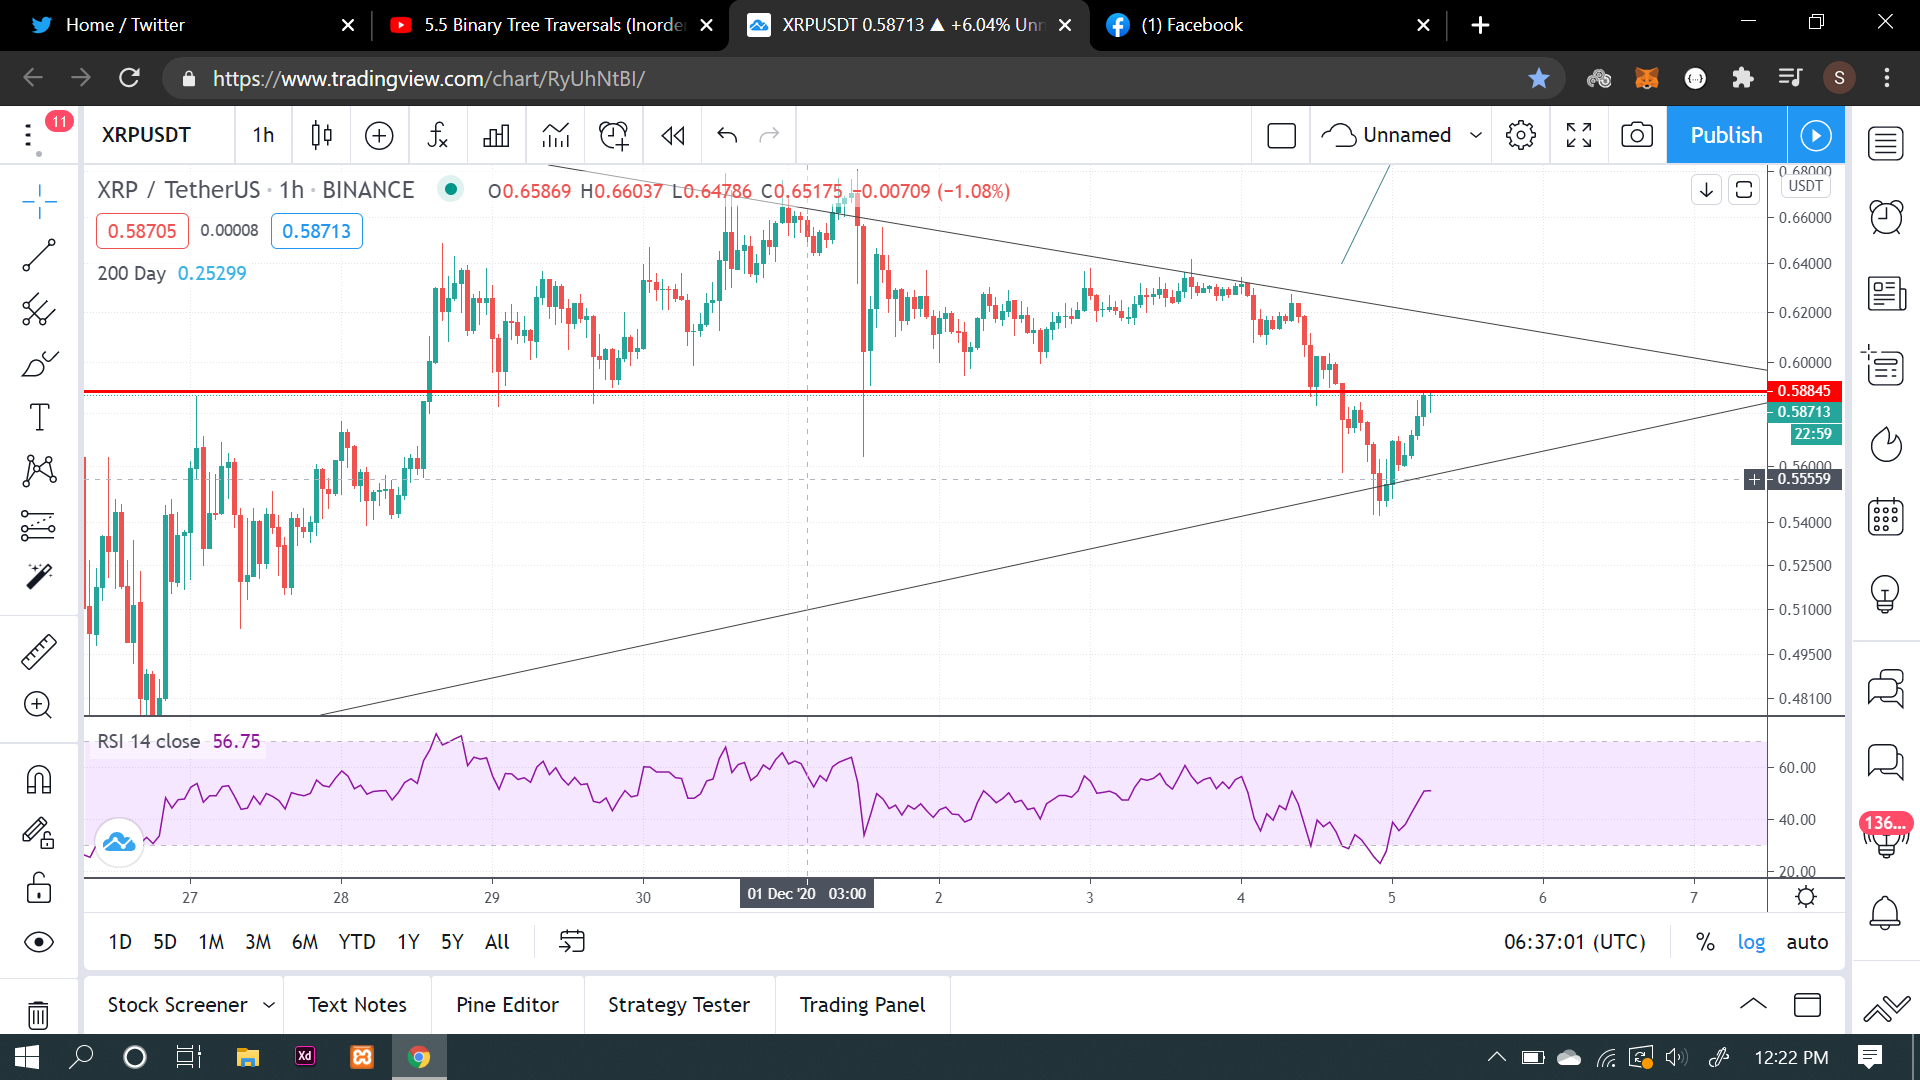Toggle percent scale option
Image resolution: width=1920 pixels, height=1080 pixels.
tap(1705, 942)
